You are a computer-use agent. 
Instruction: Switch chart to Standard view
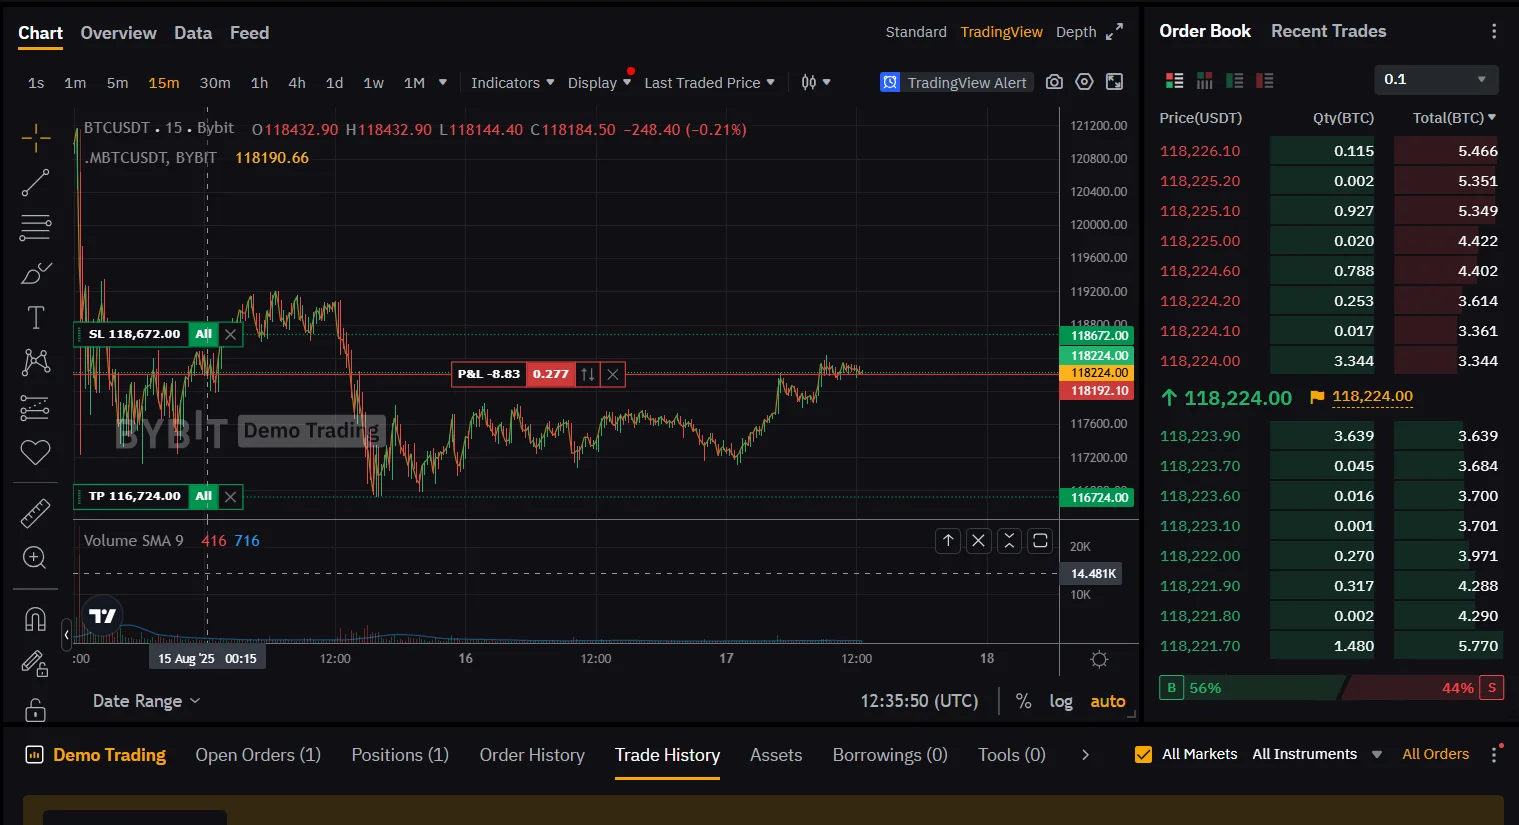click(916, 32)
